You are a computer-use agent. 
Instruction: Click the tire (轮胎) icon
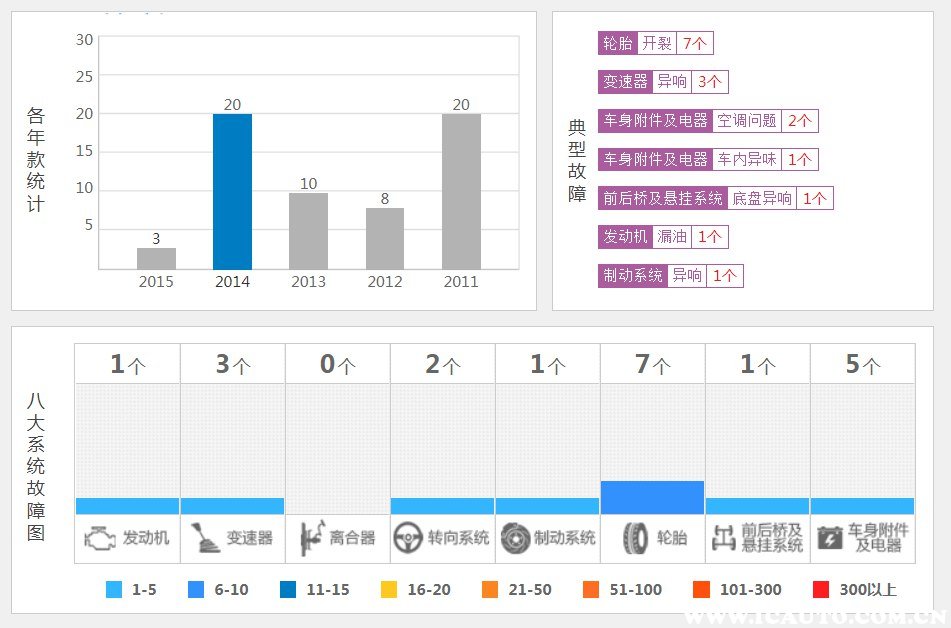[635, 538]
